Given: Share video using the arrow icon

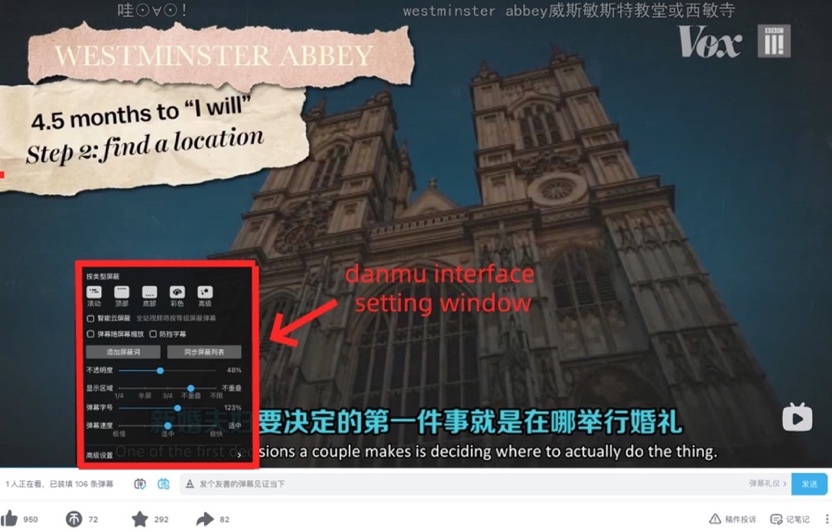Looking at the screenshot, I should click(x=205, y=519).
